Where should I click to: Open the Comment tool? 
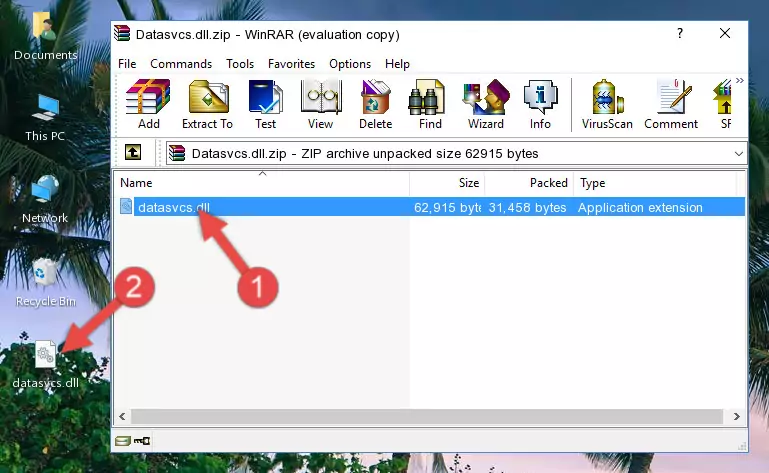pos(671,104)
